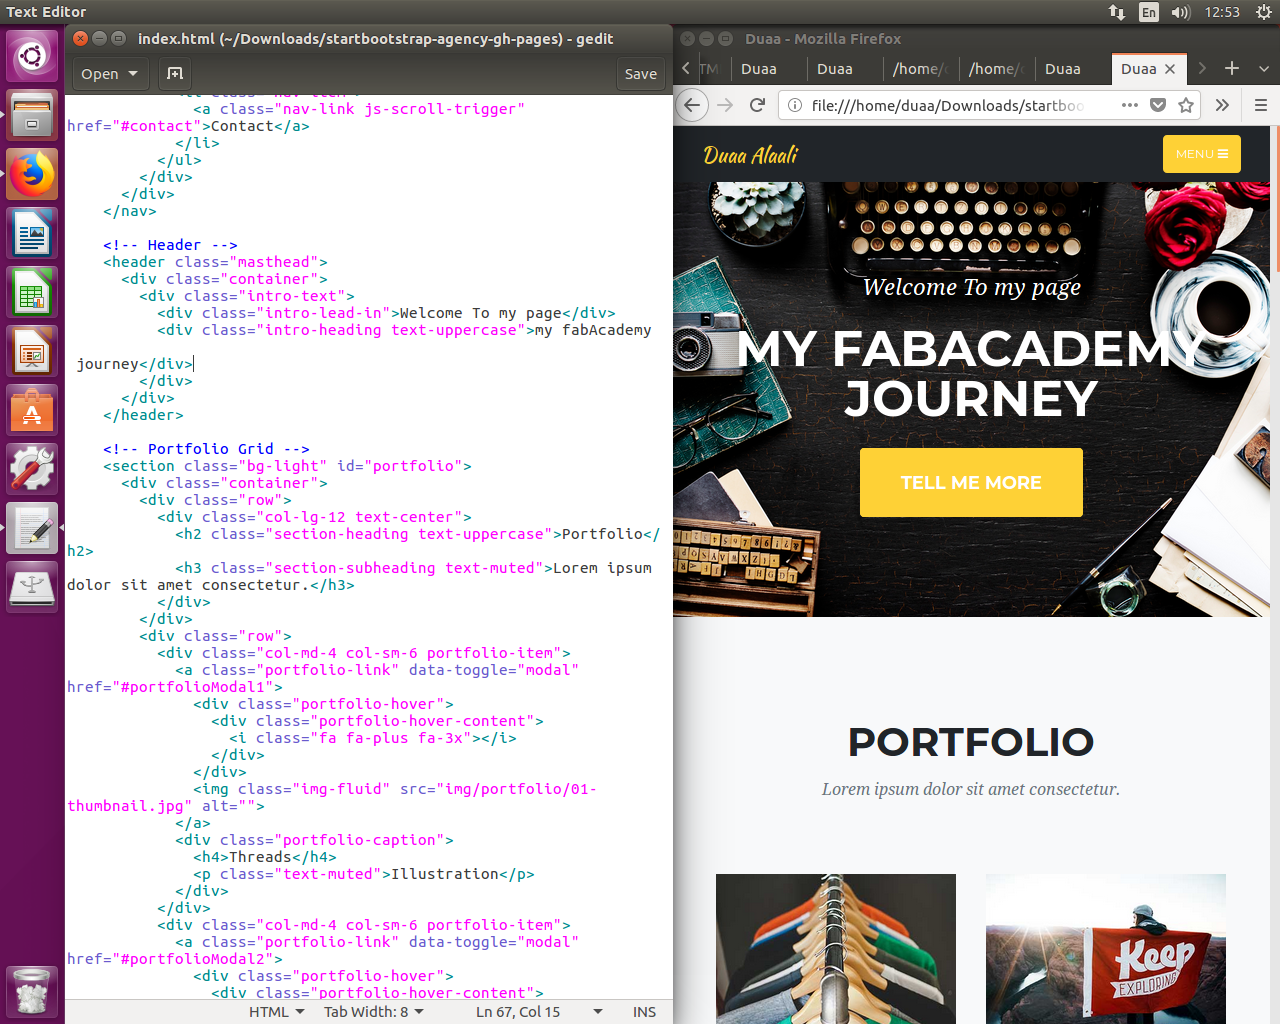Open LibreOffice Writer launcher icon

point(32,234)
